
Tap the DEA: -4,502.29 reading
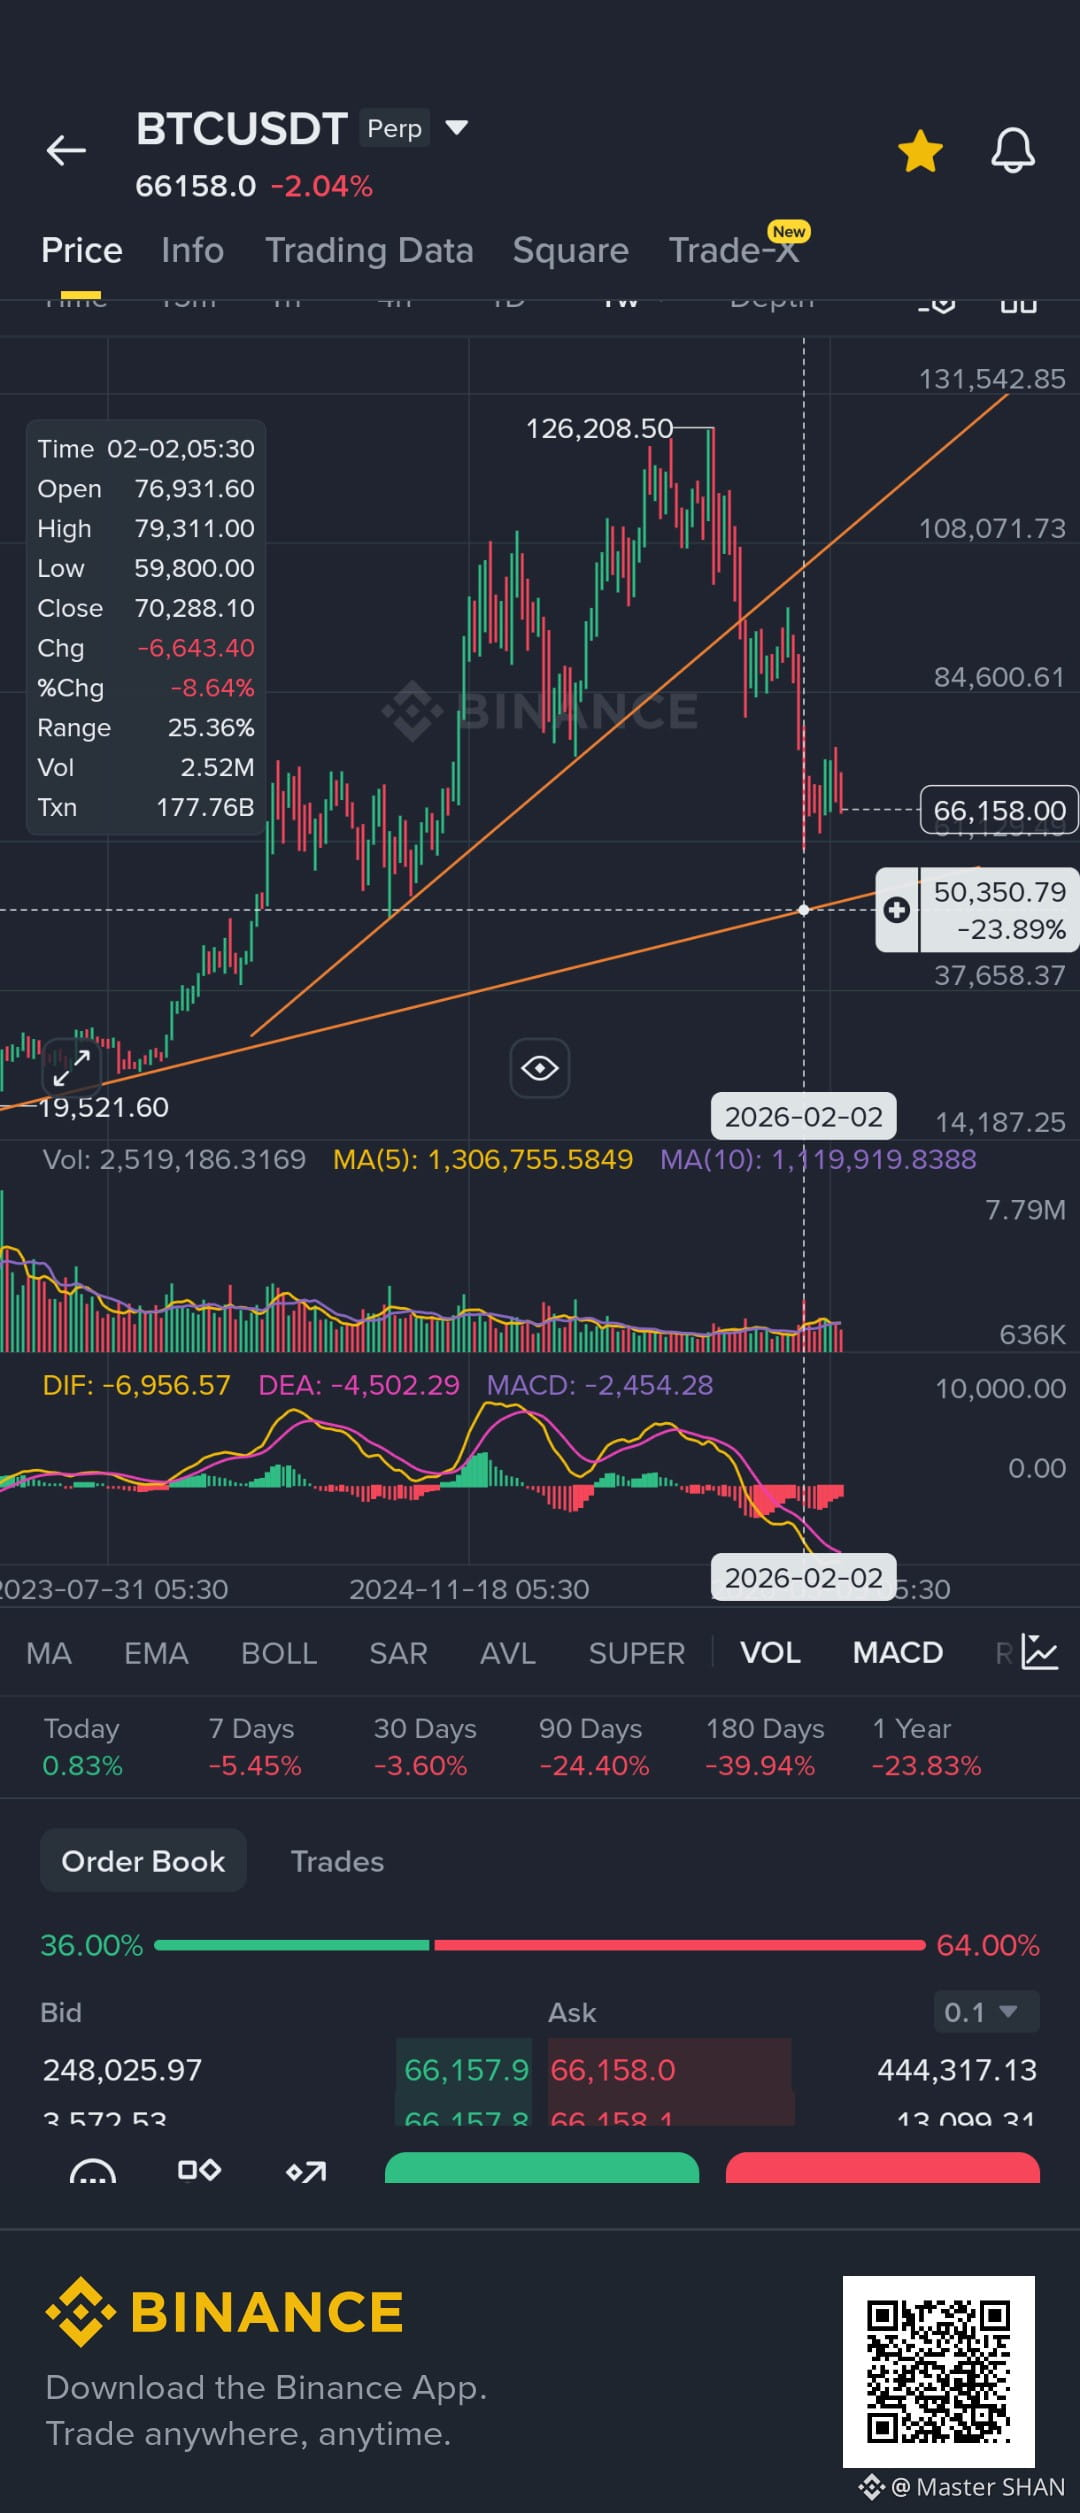pos(359,1385)
